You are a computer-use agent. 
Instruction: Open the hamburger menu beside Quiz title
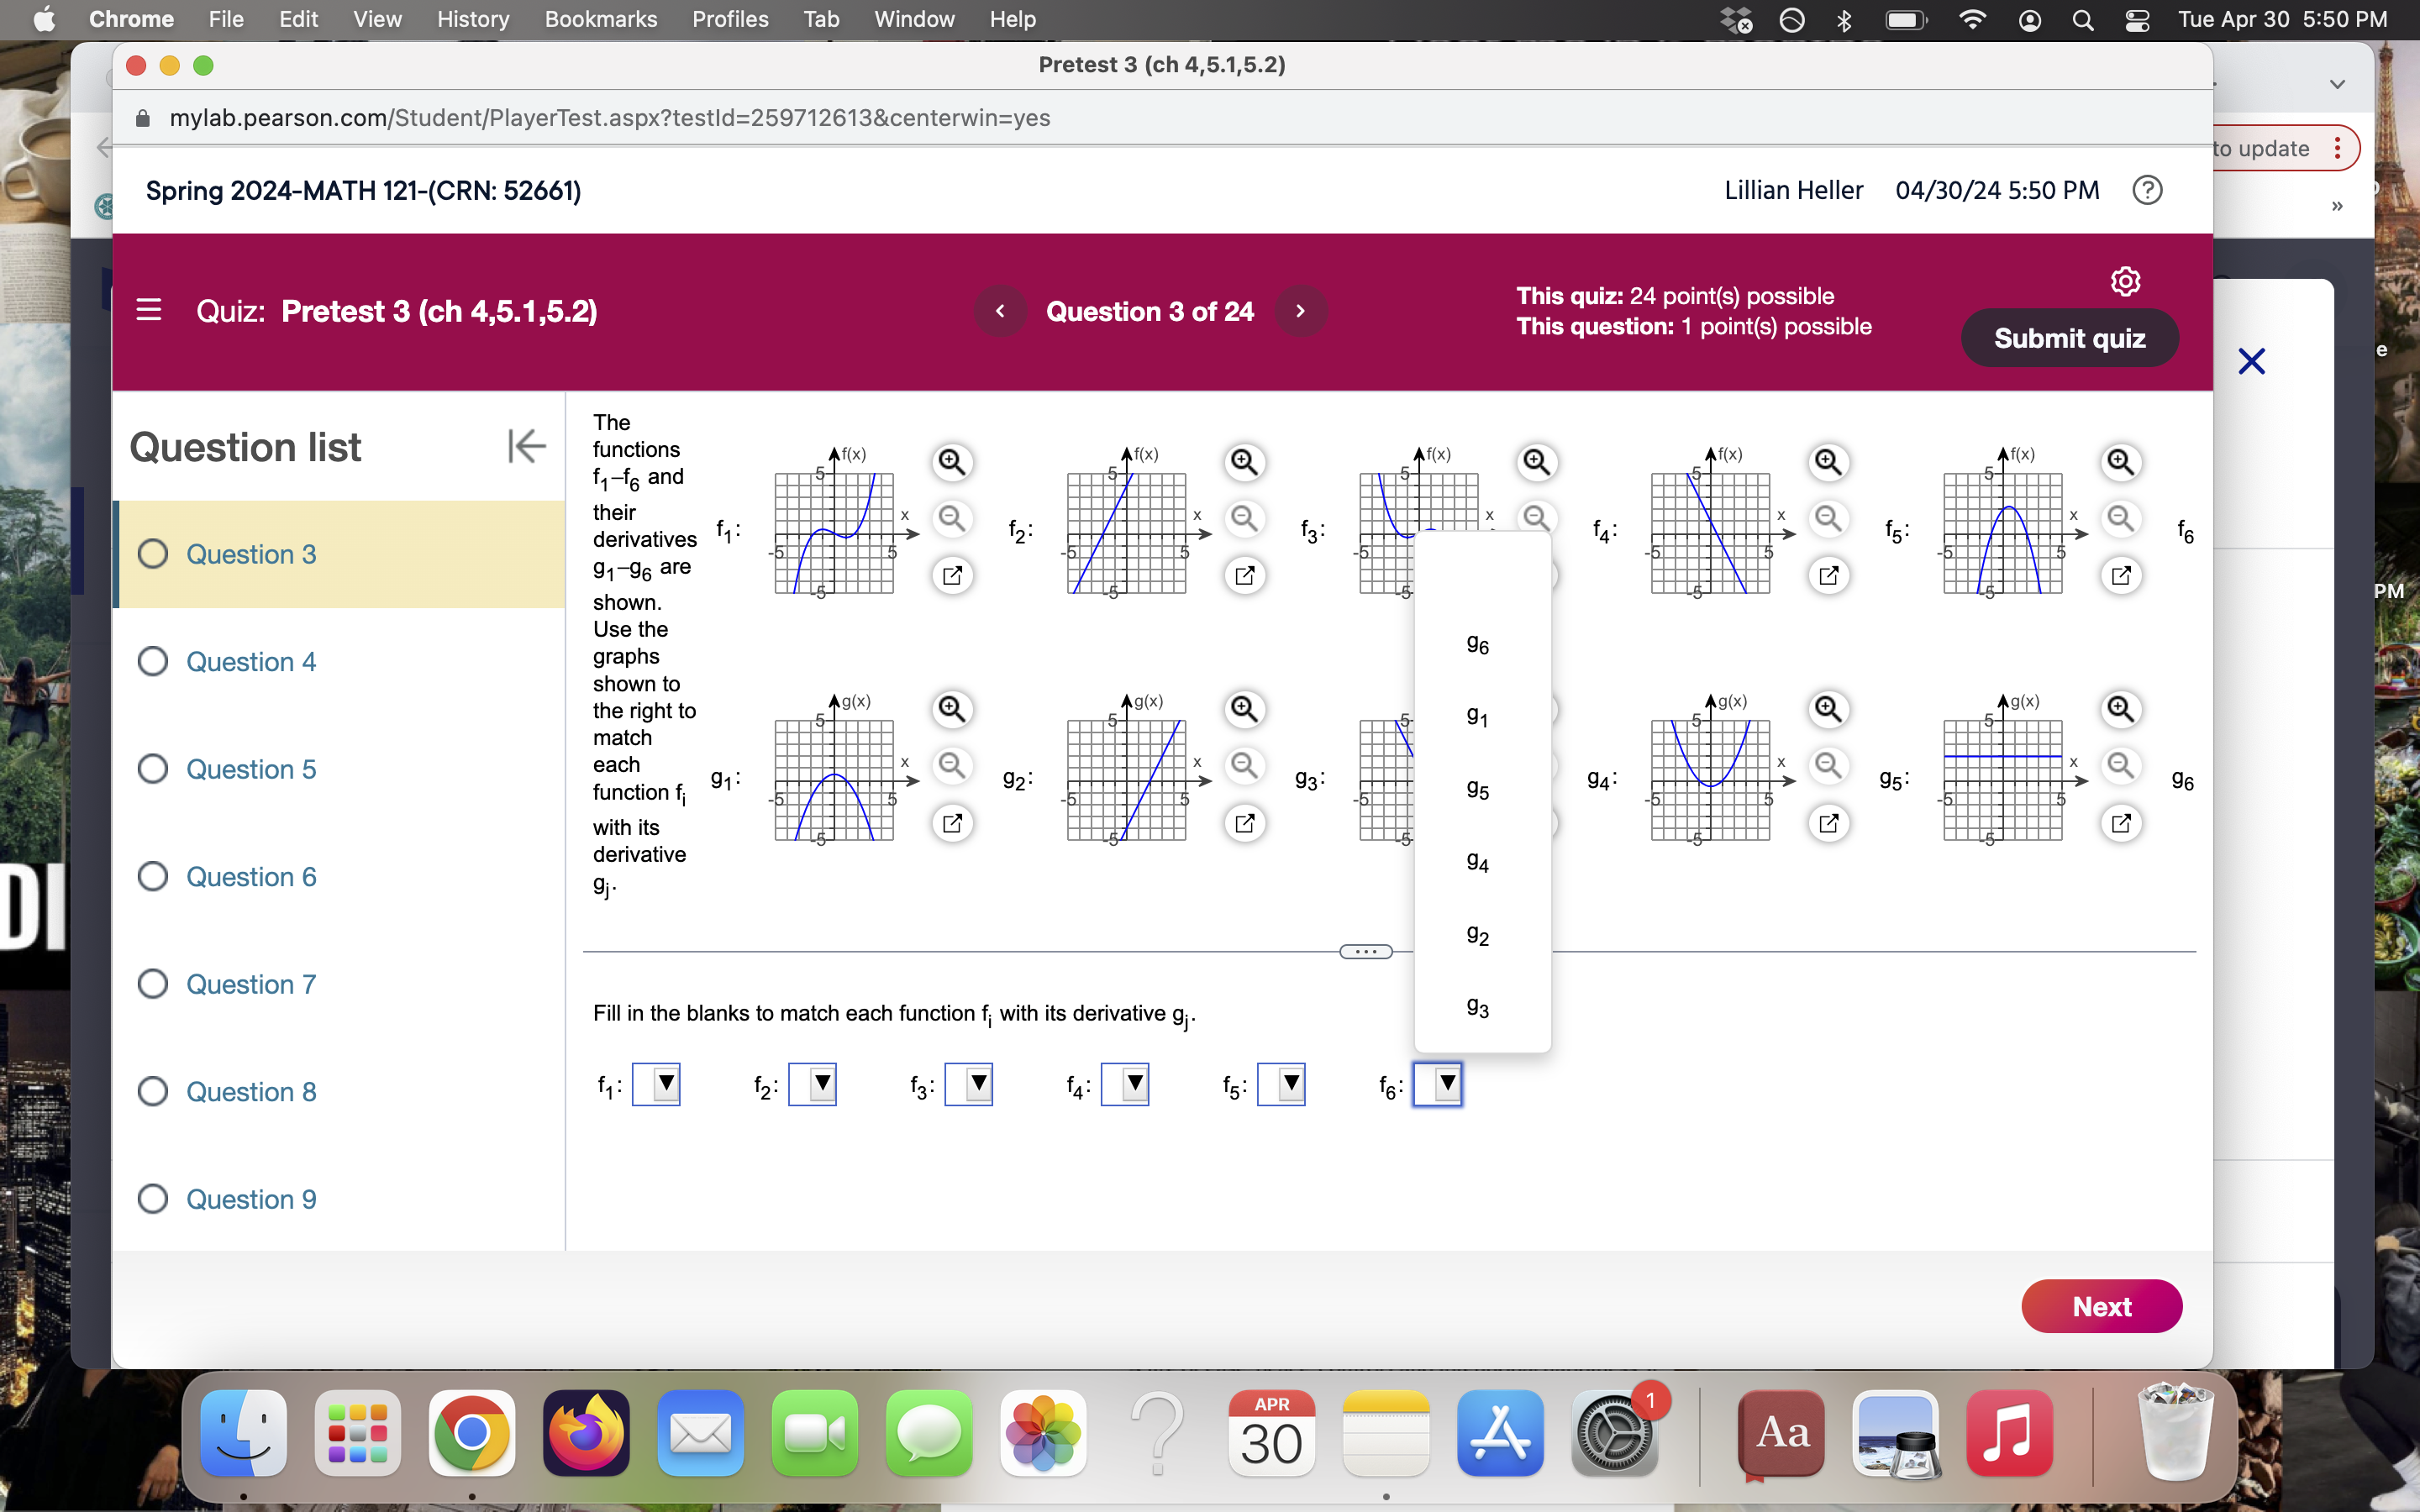[x=149, y=310]
